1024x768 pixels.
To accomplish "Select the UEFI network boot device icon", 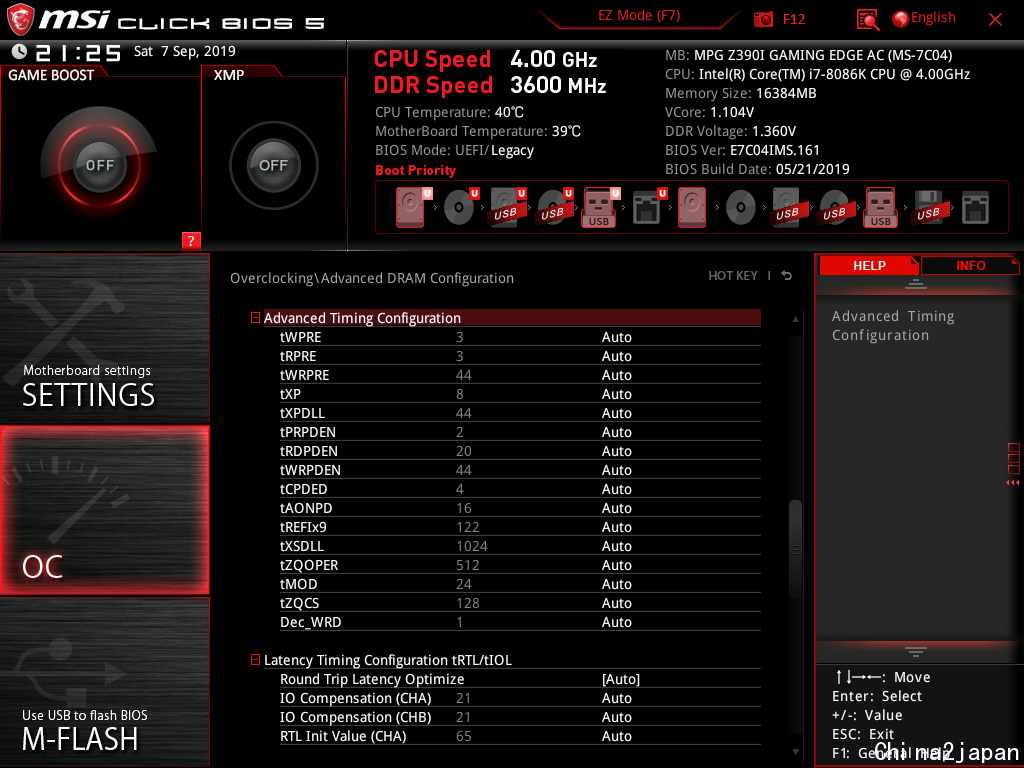I will tap(648, 207).
